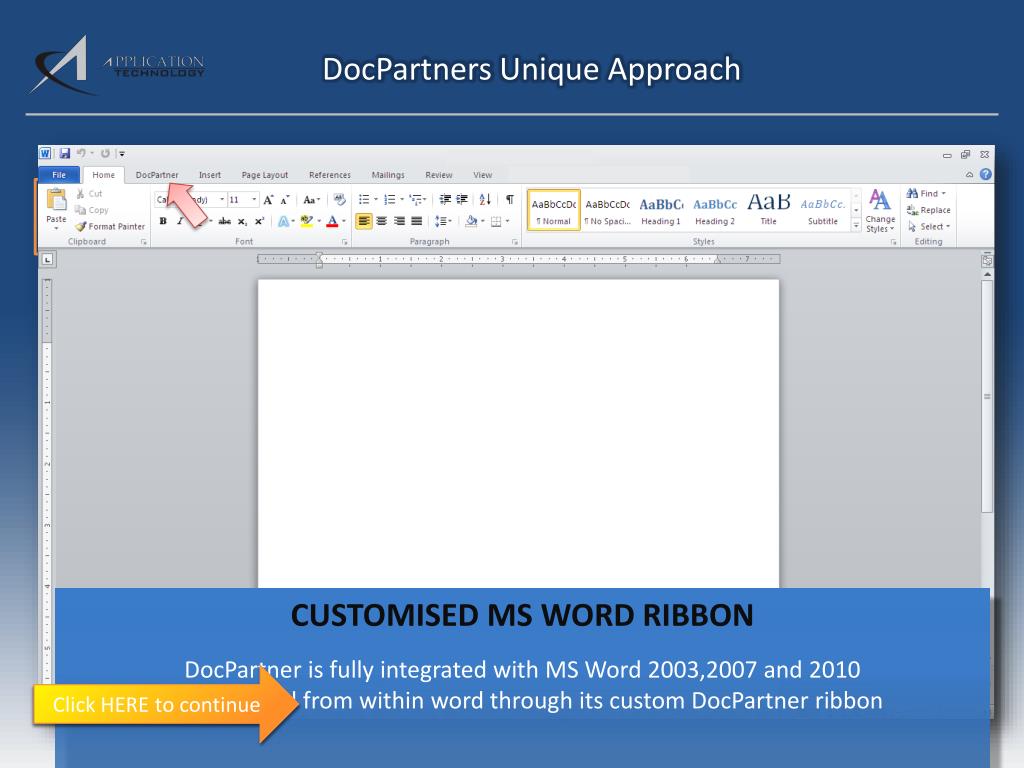Select Align Text Left
The width and height of the screenshot is (1024, 768).
coord(364,221)
